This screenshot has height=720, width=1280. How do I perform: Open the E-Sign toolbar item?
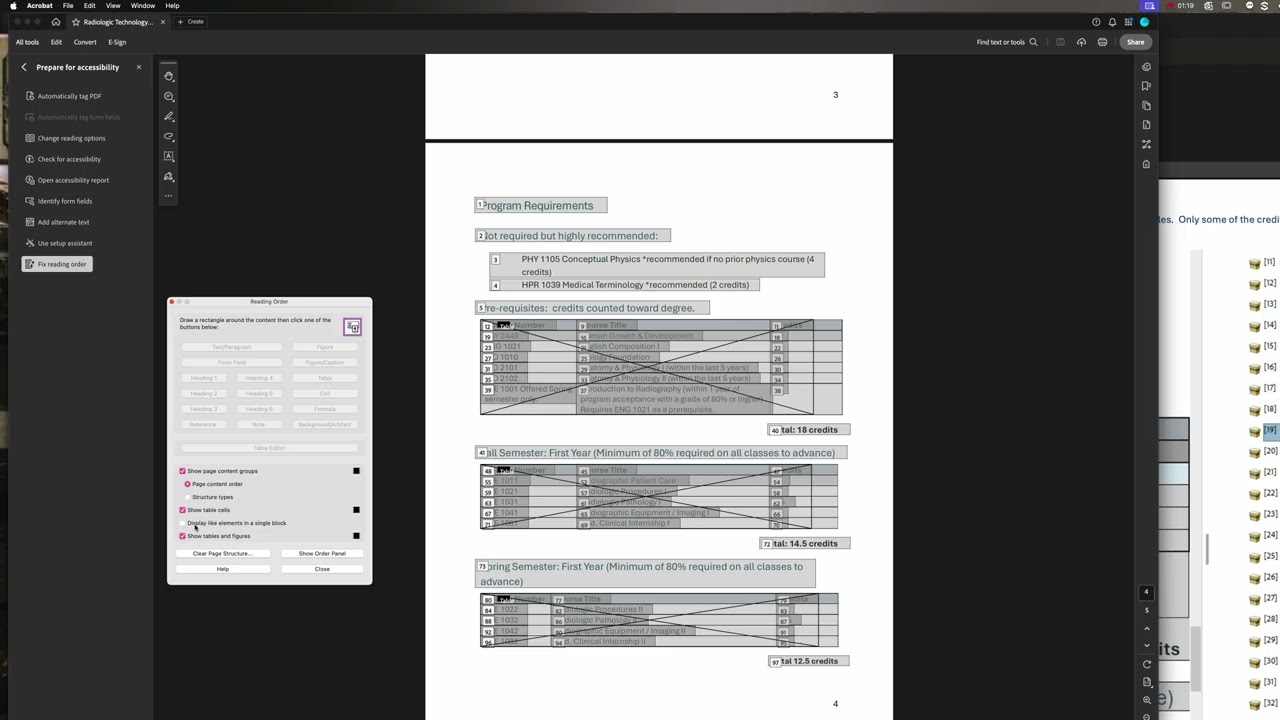117,42
